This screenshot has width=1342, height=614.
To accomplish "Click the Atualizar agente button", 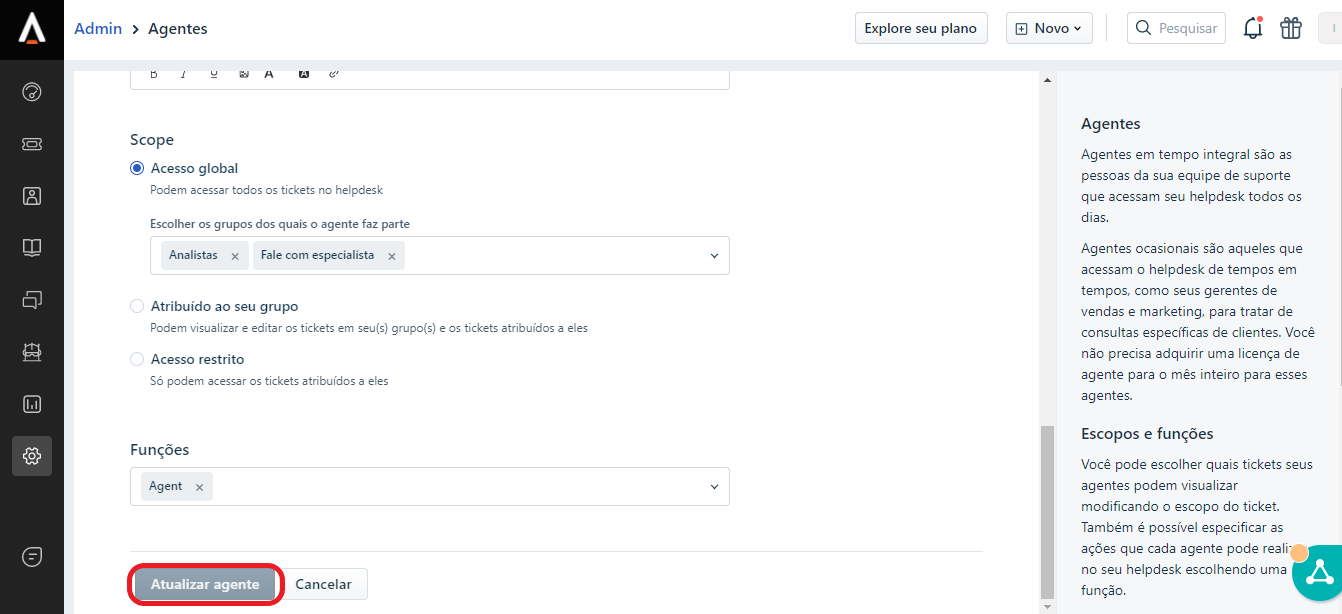I will click(205, 584).
